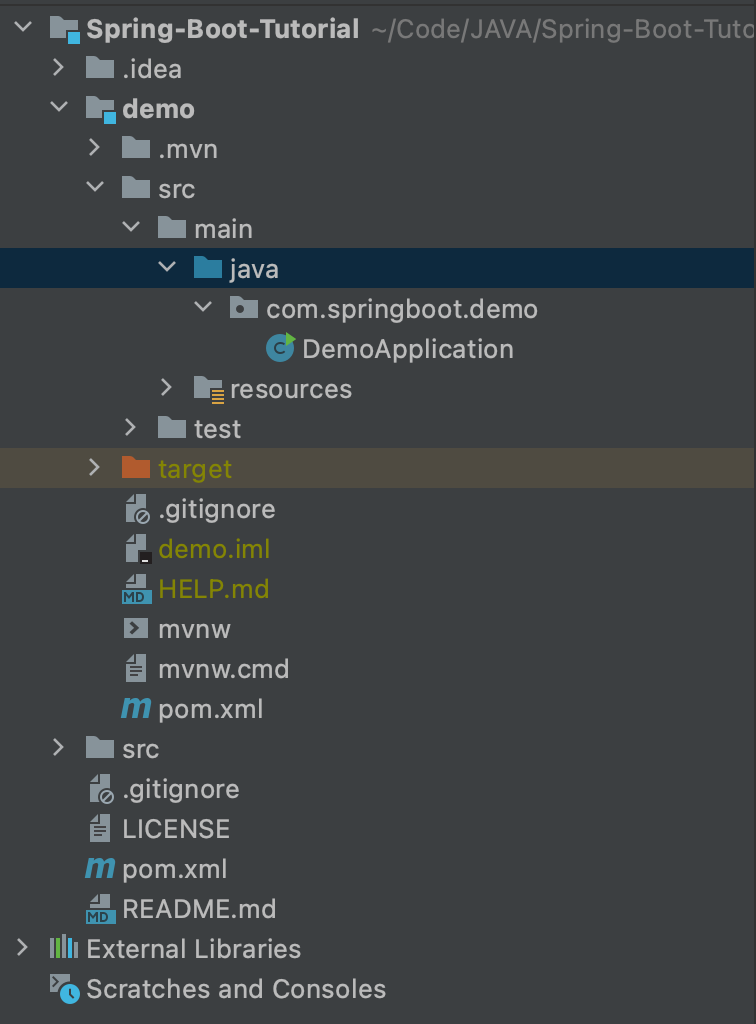
Task: Expand the root-level src folder chevron
Action: [x=59, y=747]
